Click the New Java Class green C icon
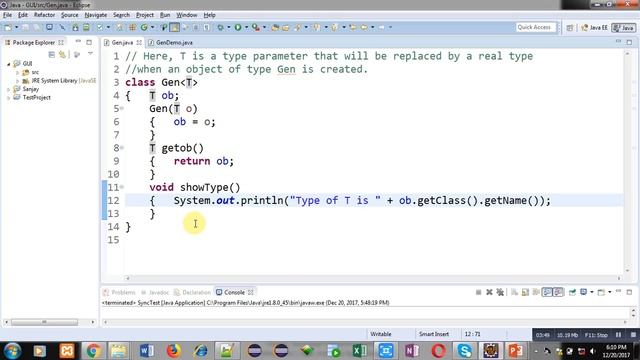This screenshot has height=360, width=640. [144, 27]
